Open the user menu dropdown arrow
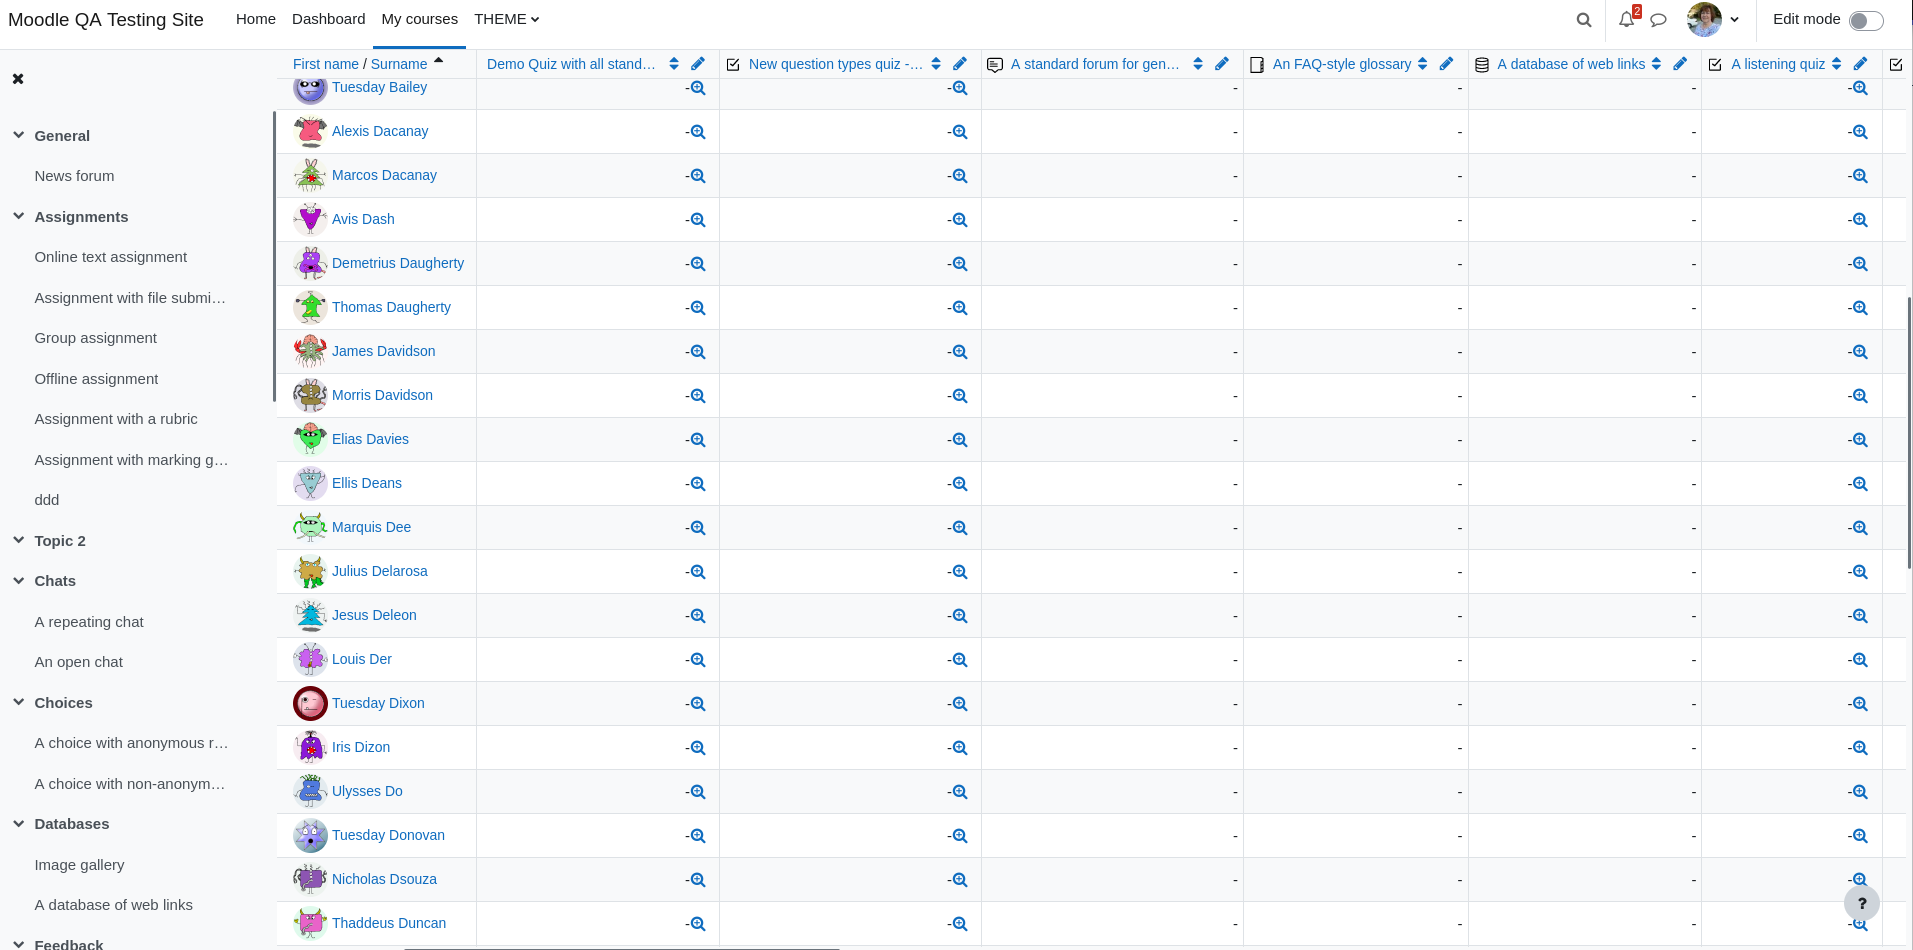Image resolution: width=1913 pixels, height=950 pixels. pos(1734,20)
